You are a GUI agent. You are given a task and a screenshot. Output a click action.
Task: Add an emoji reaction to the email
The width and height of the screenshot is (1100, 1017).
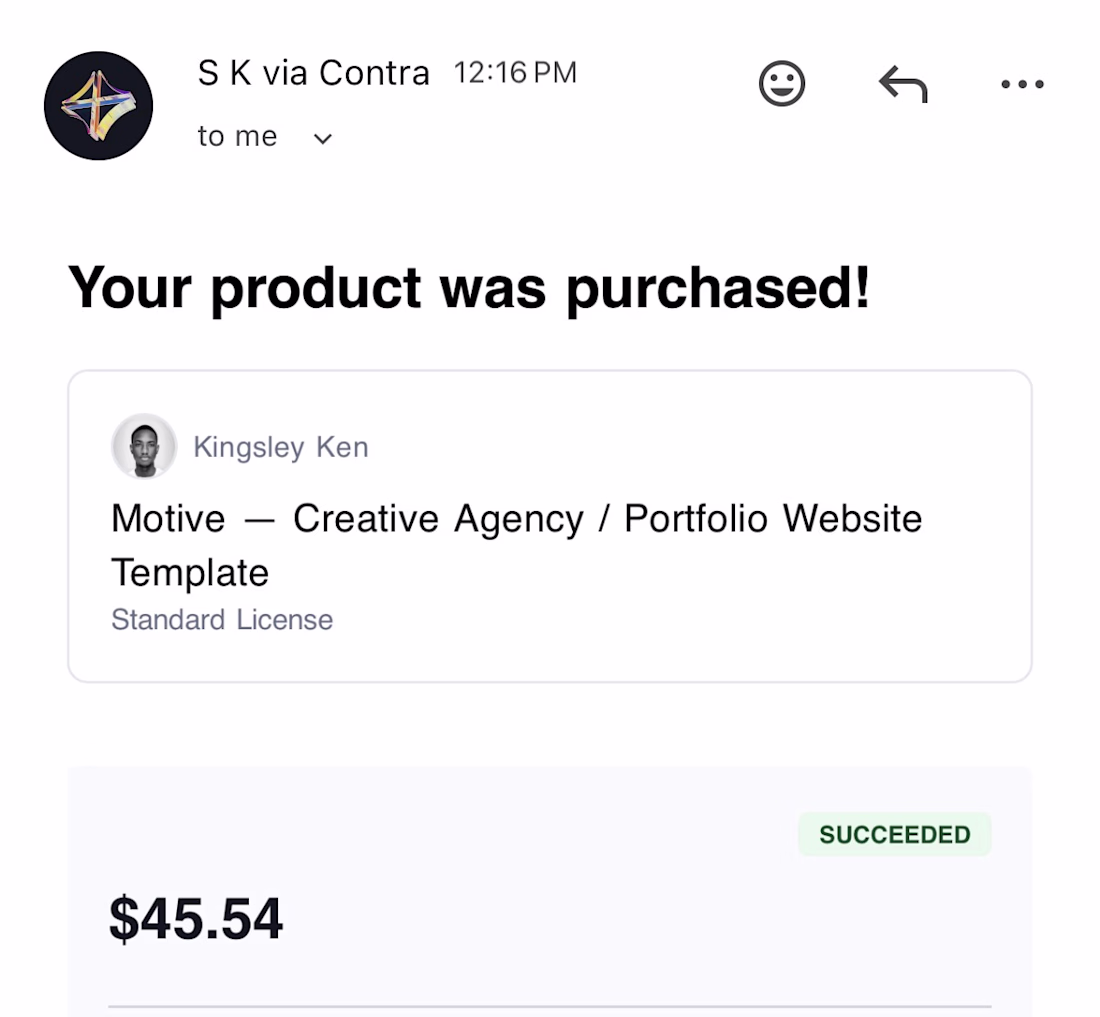coord(781,84)
